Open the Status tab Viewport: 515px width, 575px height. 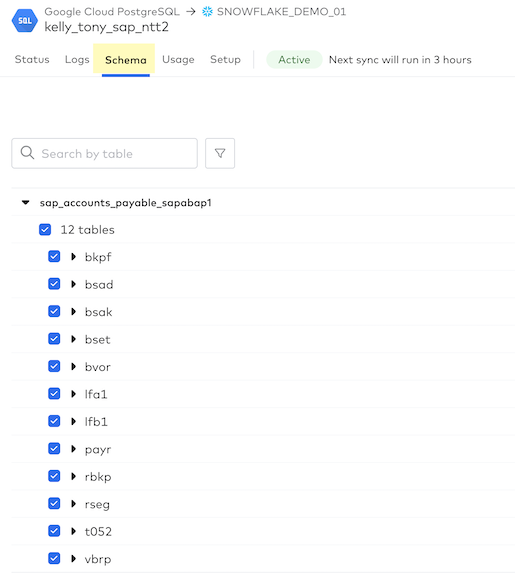[32, 59]
